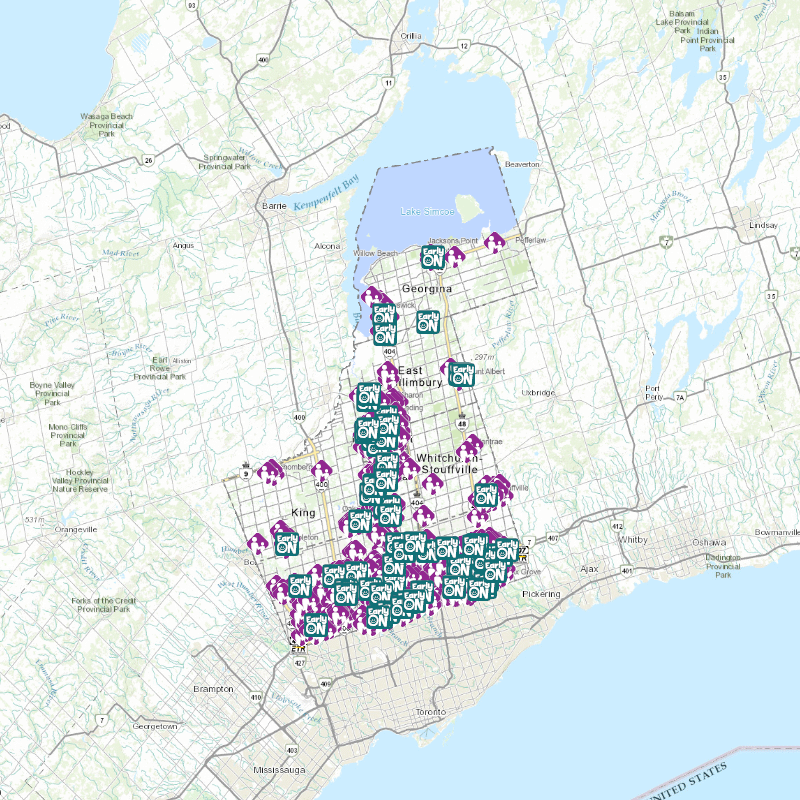800x800 pixels.
Task: Click the Toronto city label
Action: point(428,710)
